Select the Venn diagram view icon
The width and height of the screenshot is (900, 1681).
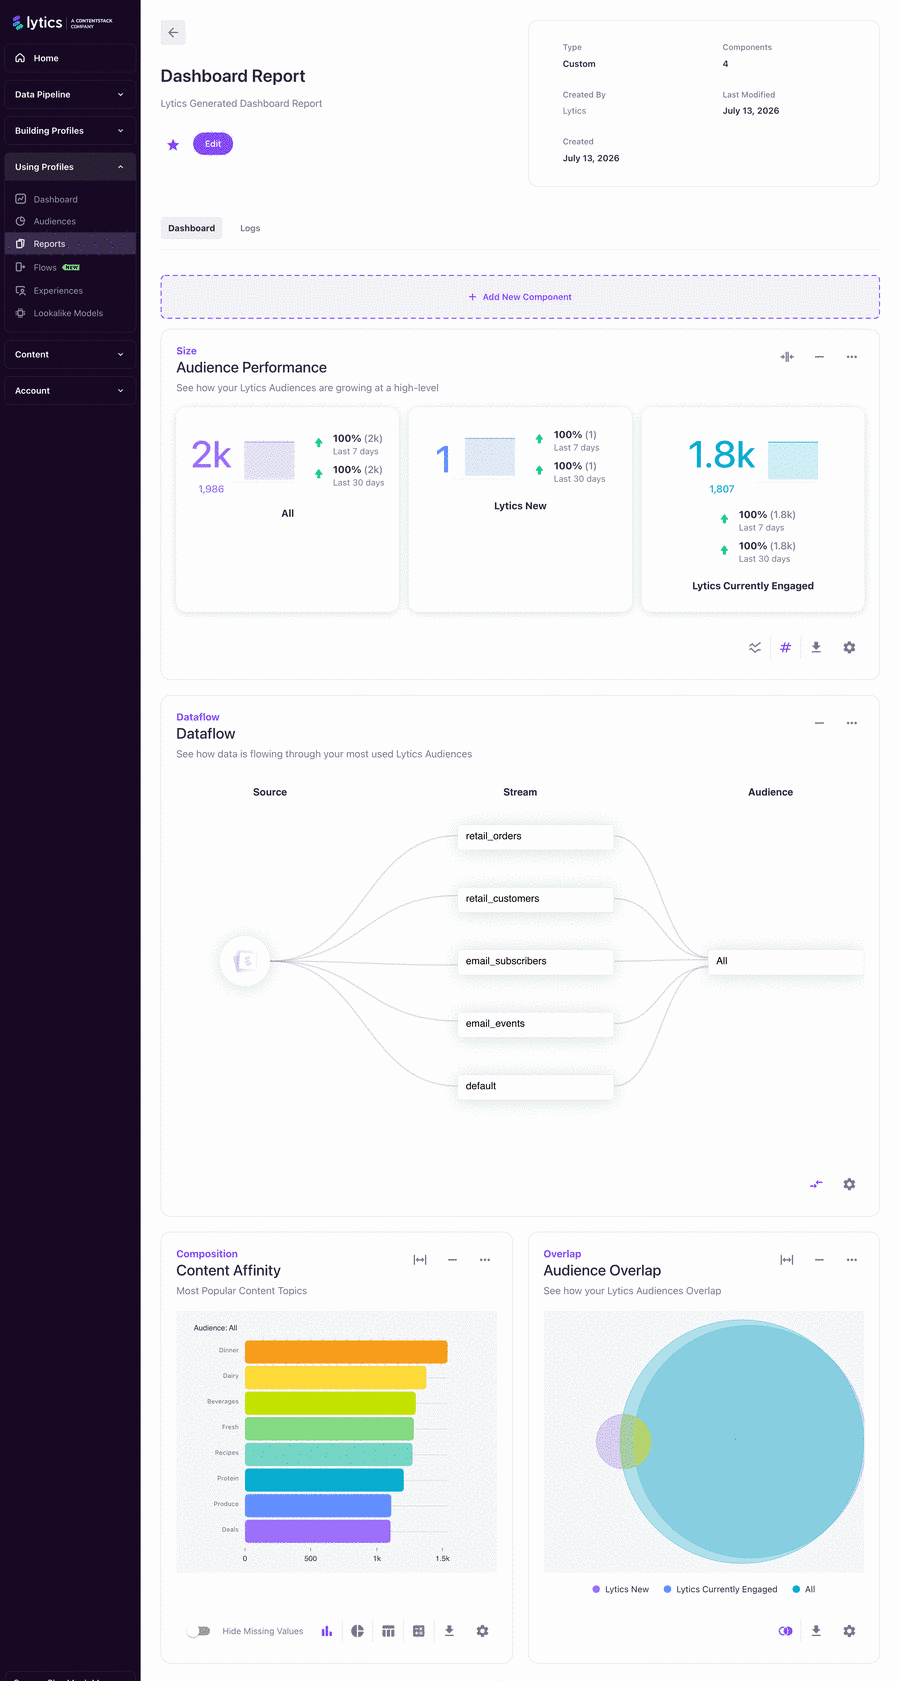point(785,1631)
